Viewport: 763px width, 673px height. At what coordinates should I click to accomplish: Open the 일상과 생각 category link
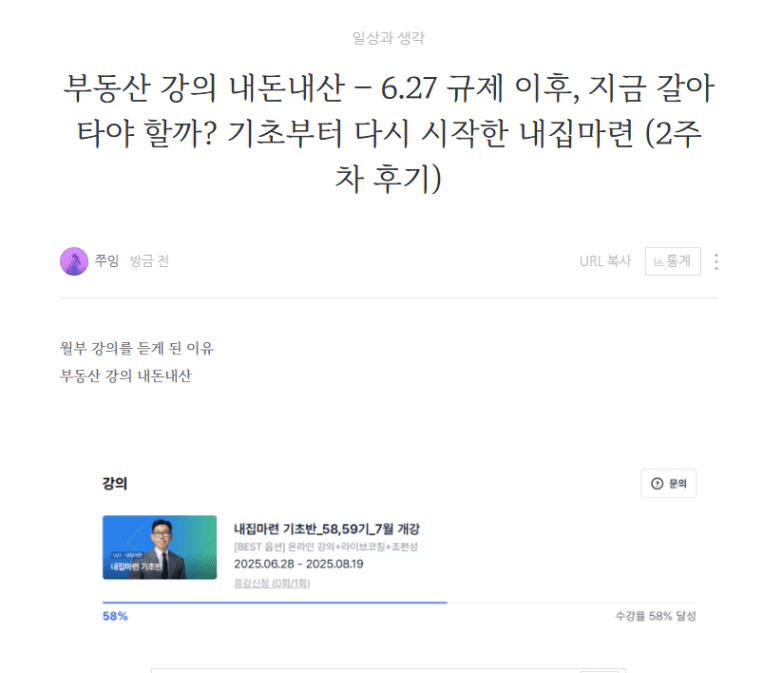388,38
